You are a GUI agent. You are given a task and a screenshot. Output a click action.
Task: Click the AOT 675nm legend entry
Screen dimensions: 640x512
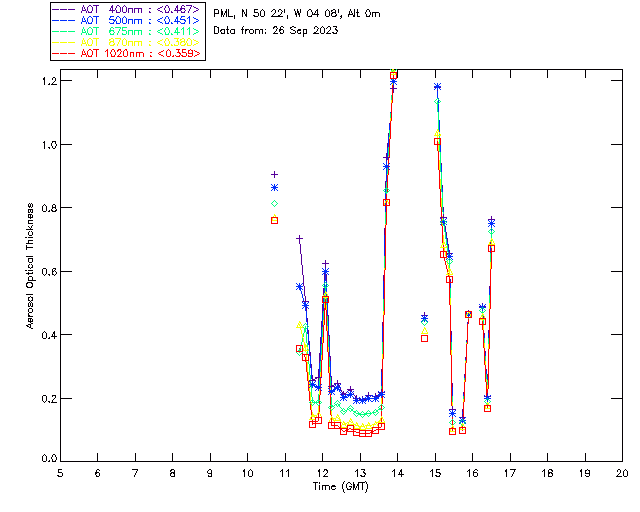[x=127, y=31]
